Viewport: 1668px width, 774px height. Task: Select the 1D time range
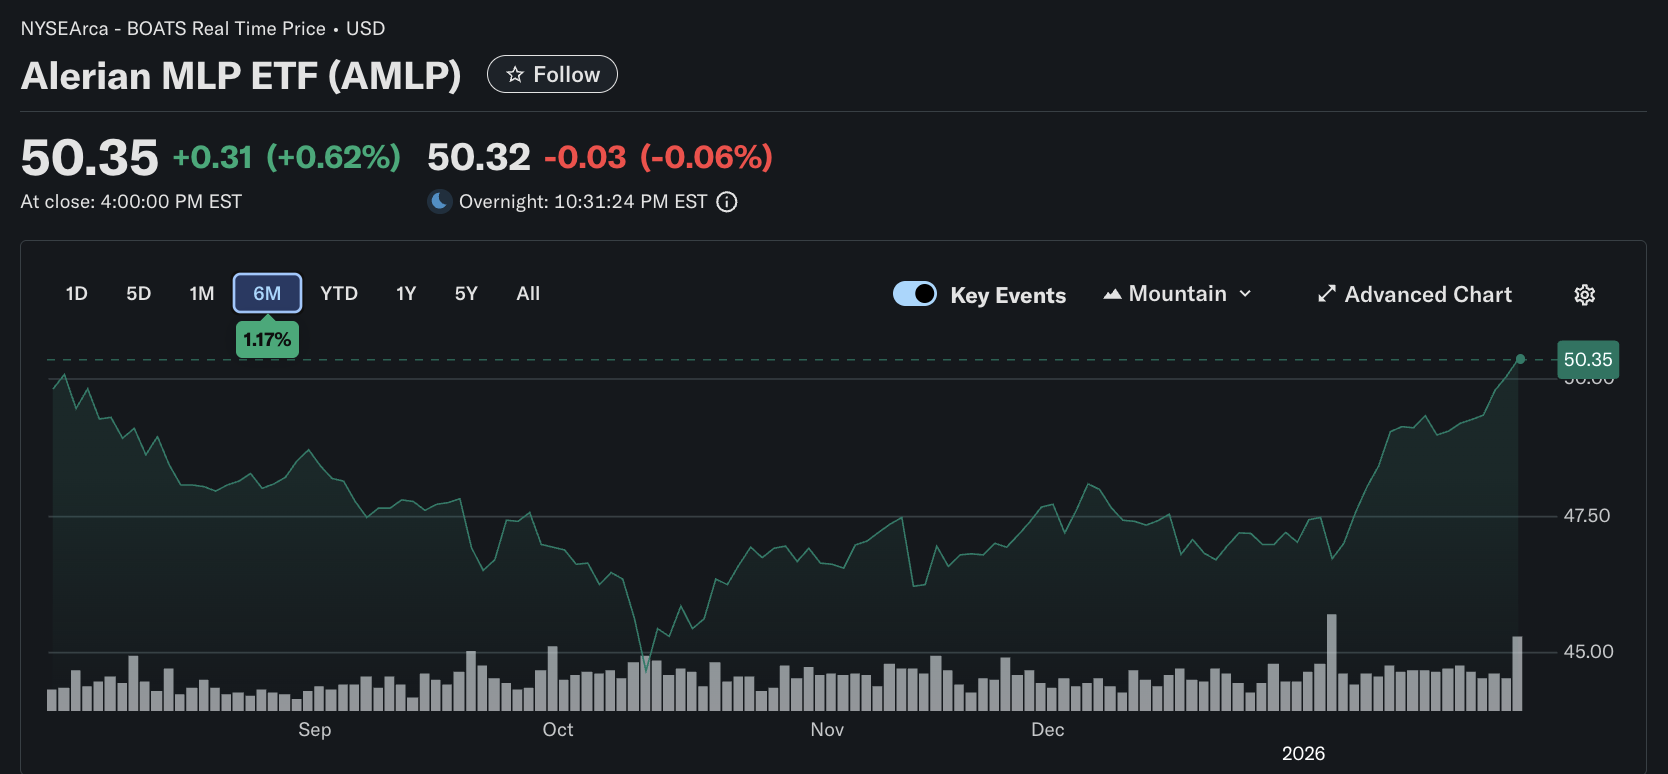77,293
